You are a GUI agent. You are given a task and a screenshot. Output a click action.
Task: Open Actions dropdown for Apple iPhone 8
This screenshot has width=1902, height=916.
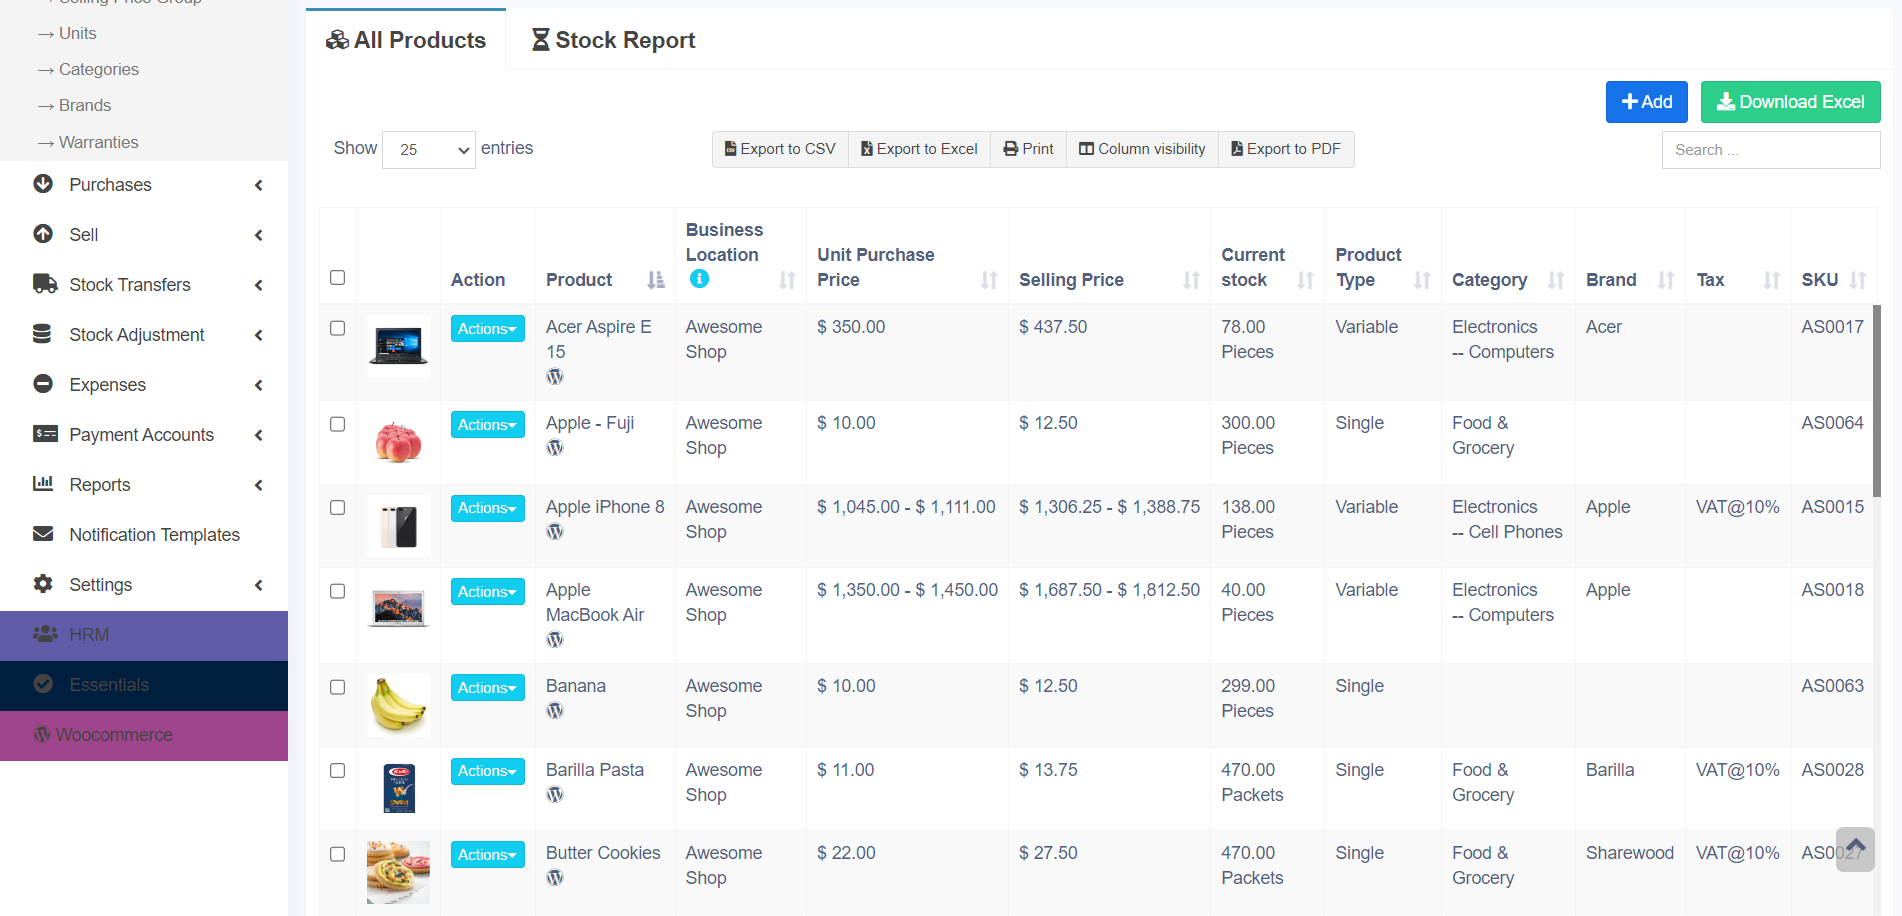[x=488, y=508]
